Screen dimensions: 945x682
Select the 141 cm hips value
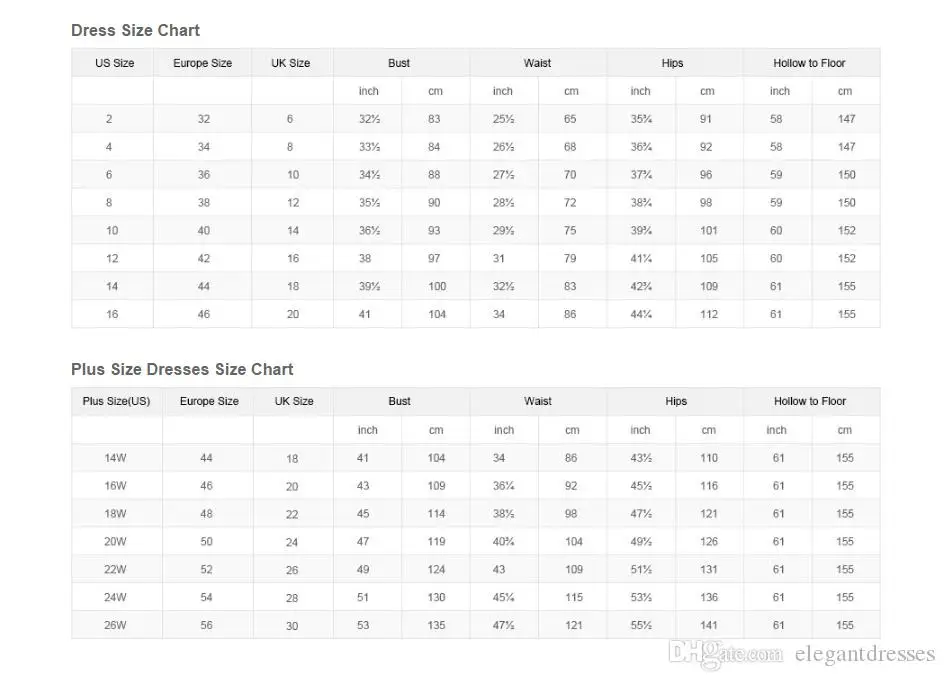[x=709, y=625]
